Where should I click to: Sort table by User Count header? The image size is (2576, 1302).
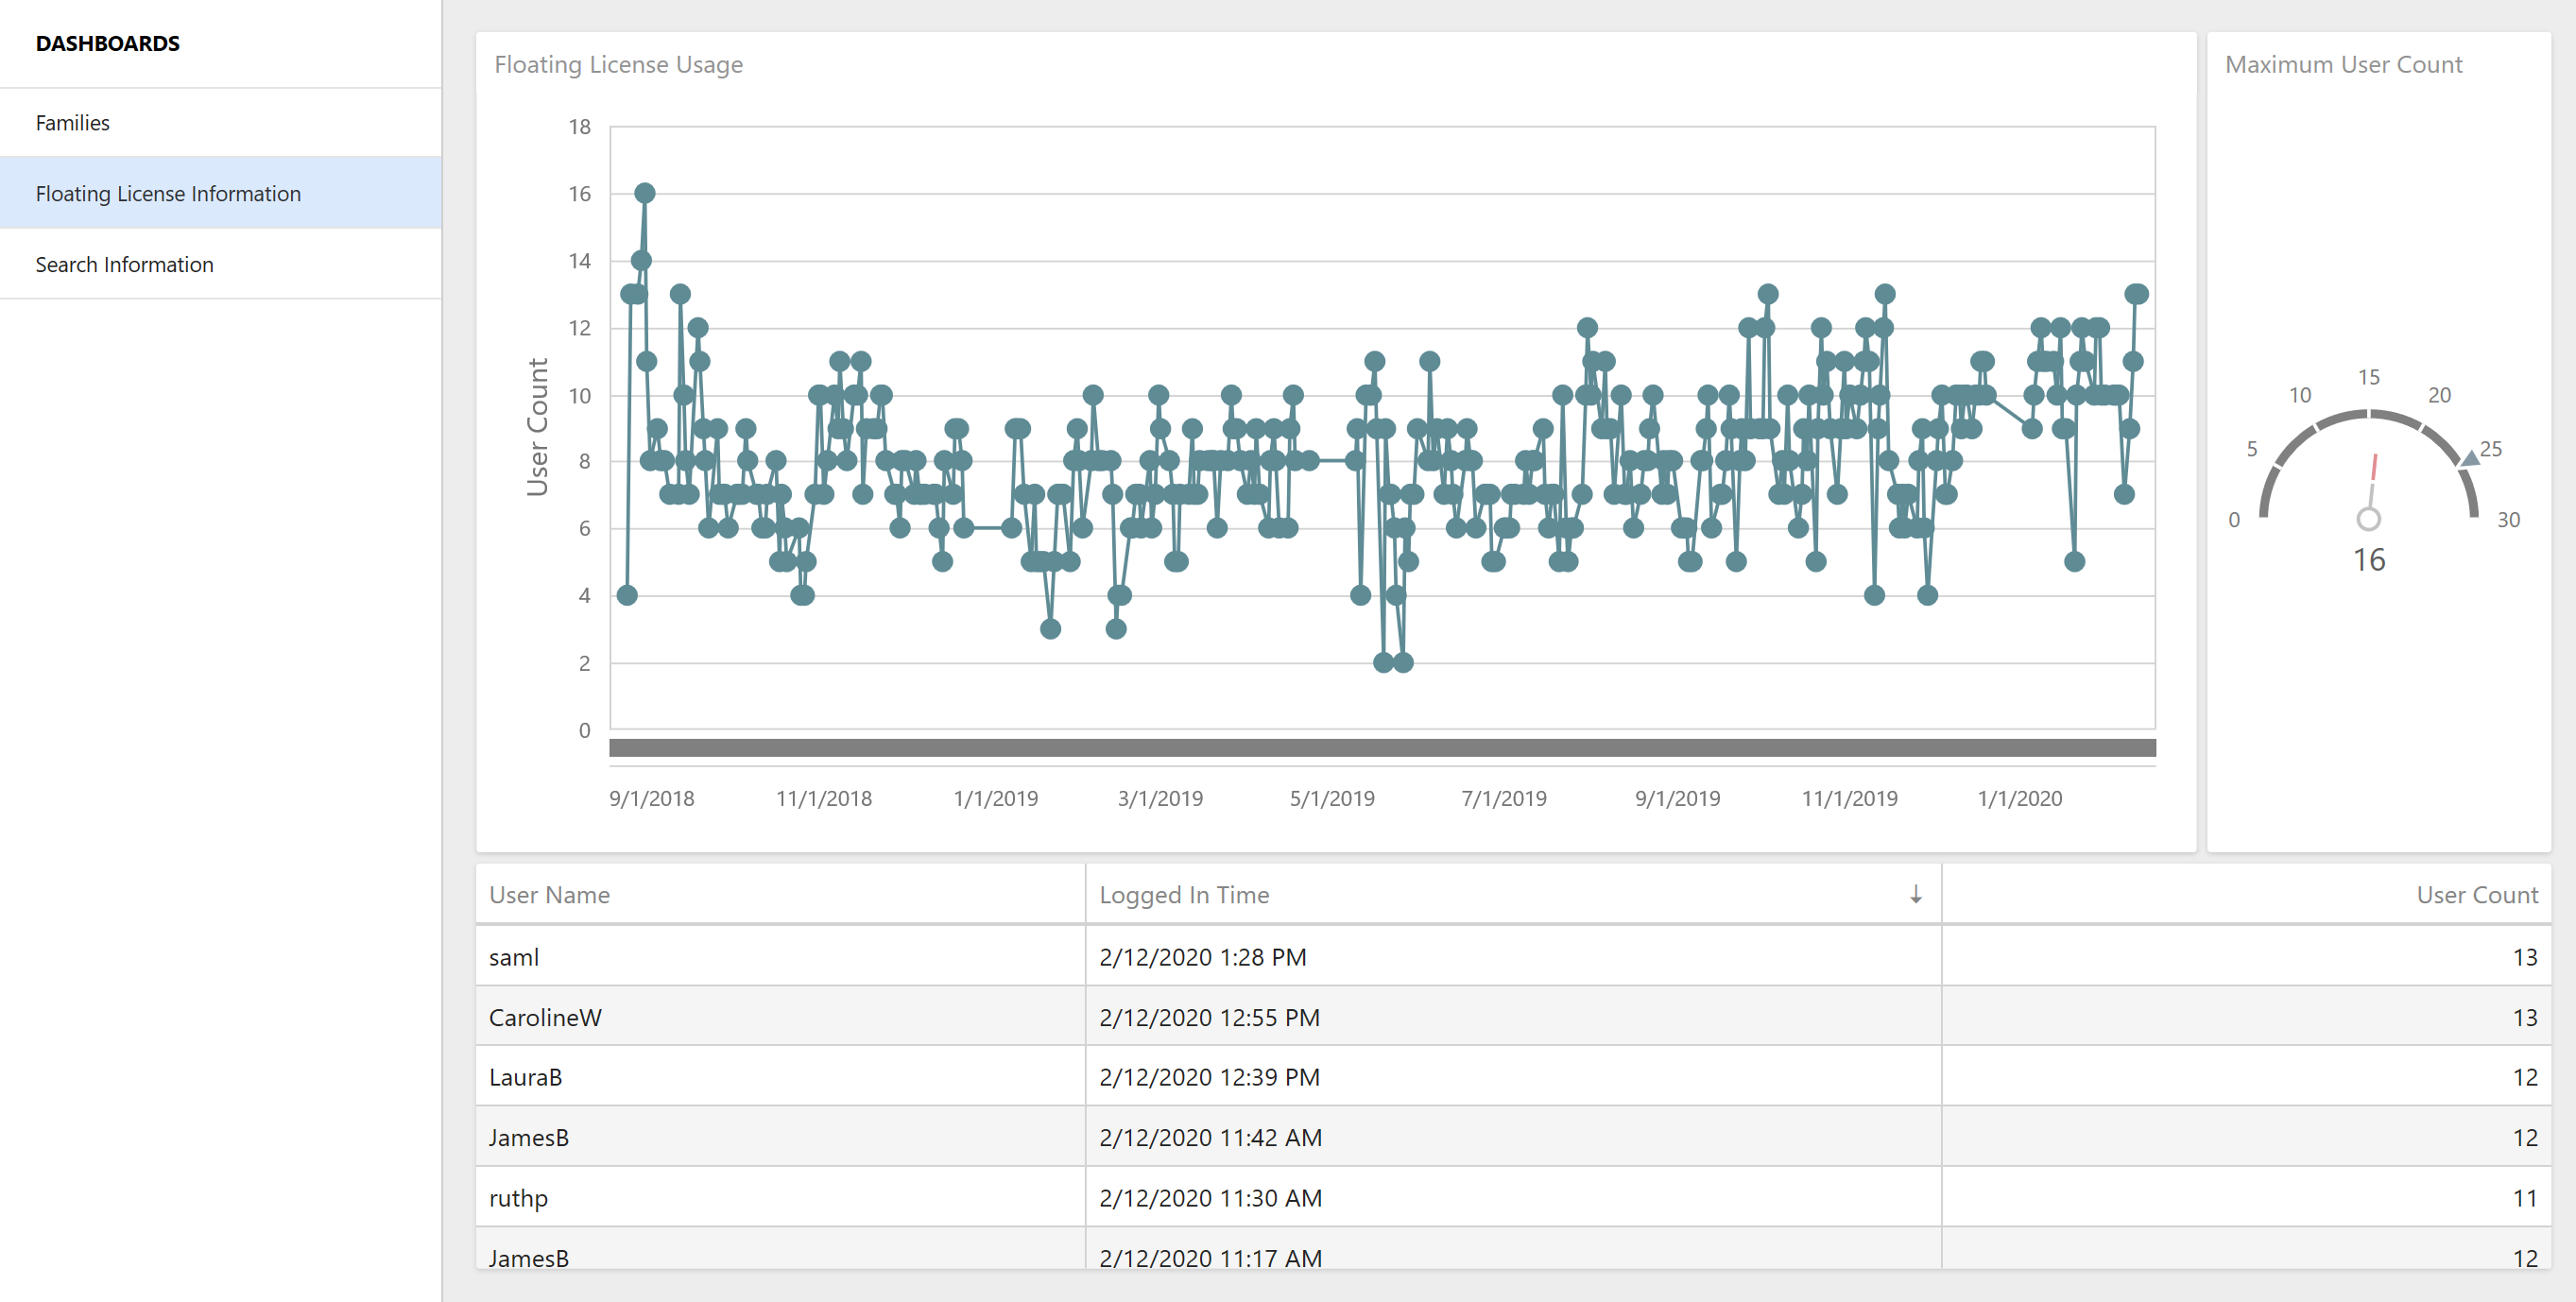pos(2476,895)
